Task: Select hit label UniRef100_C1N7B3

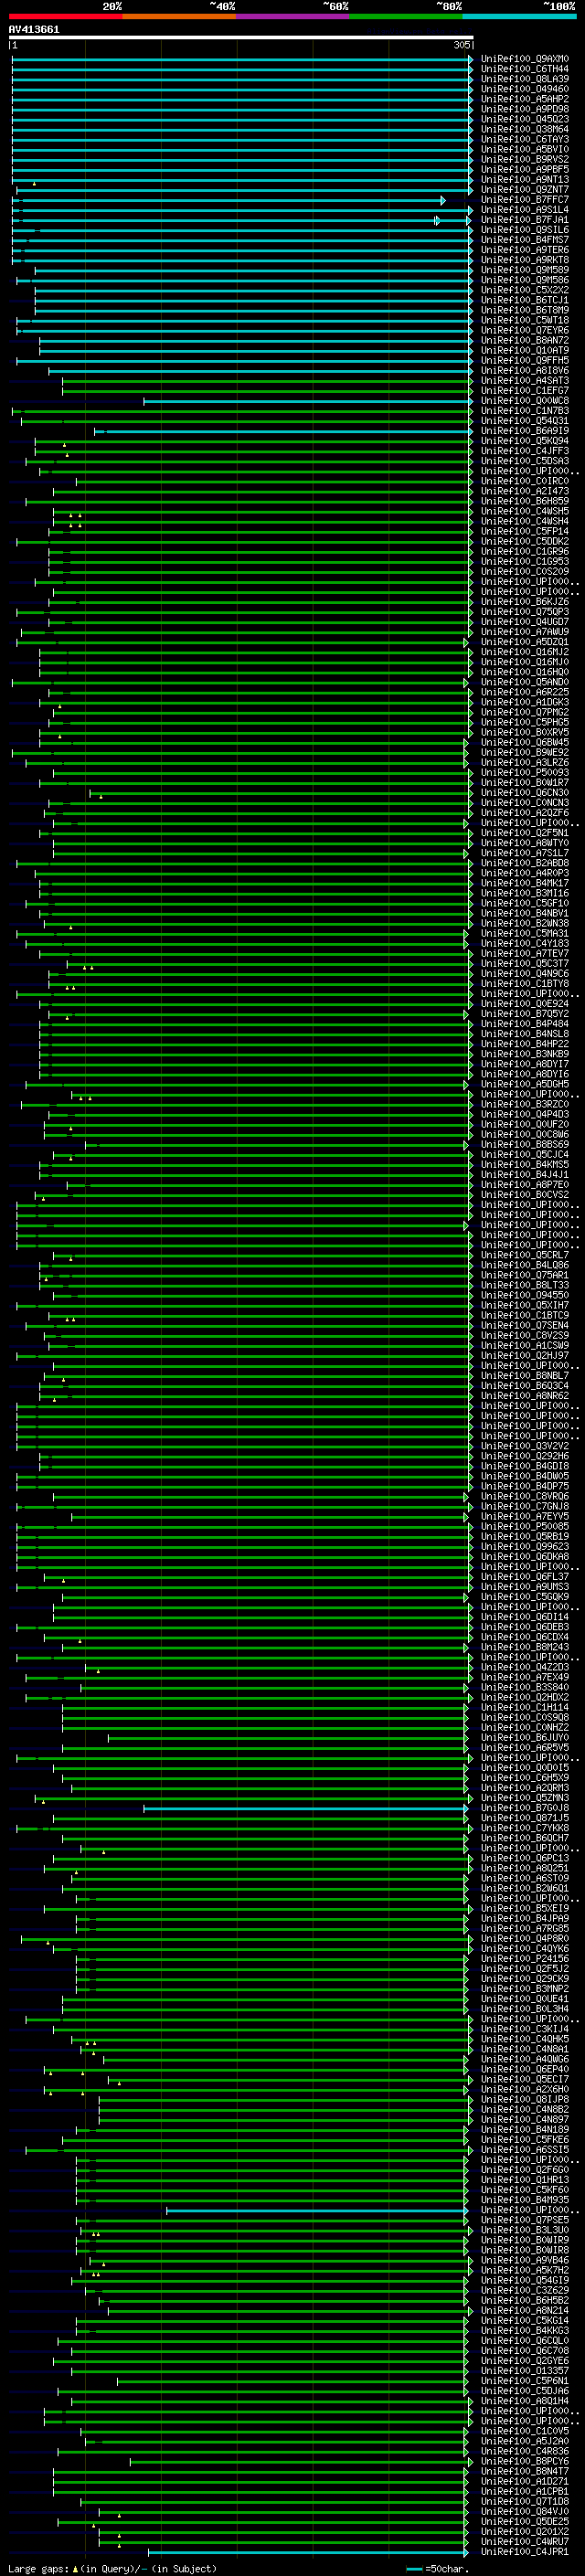Action: [x=524, y=411]
